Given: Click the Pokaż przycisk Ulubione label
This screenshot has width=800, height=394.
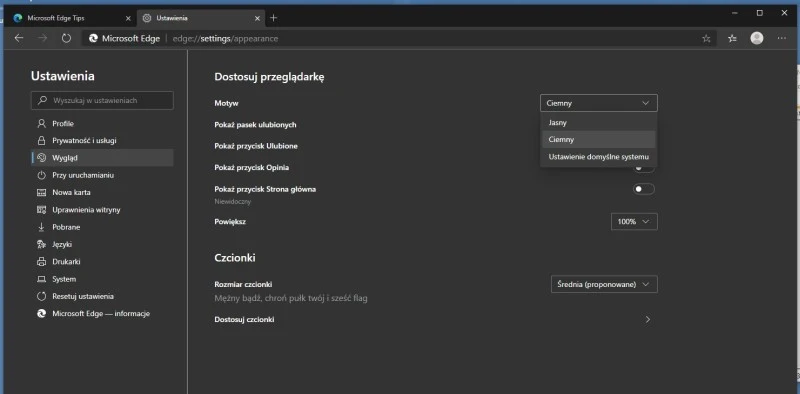Looking at the screenshot, I should point(256,146).
